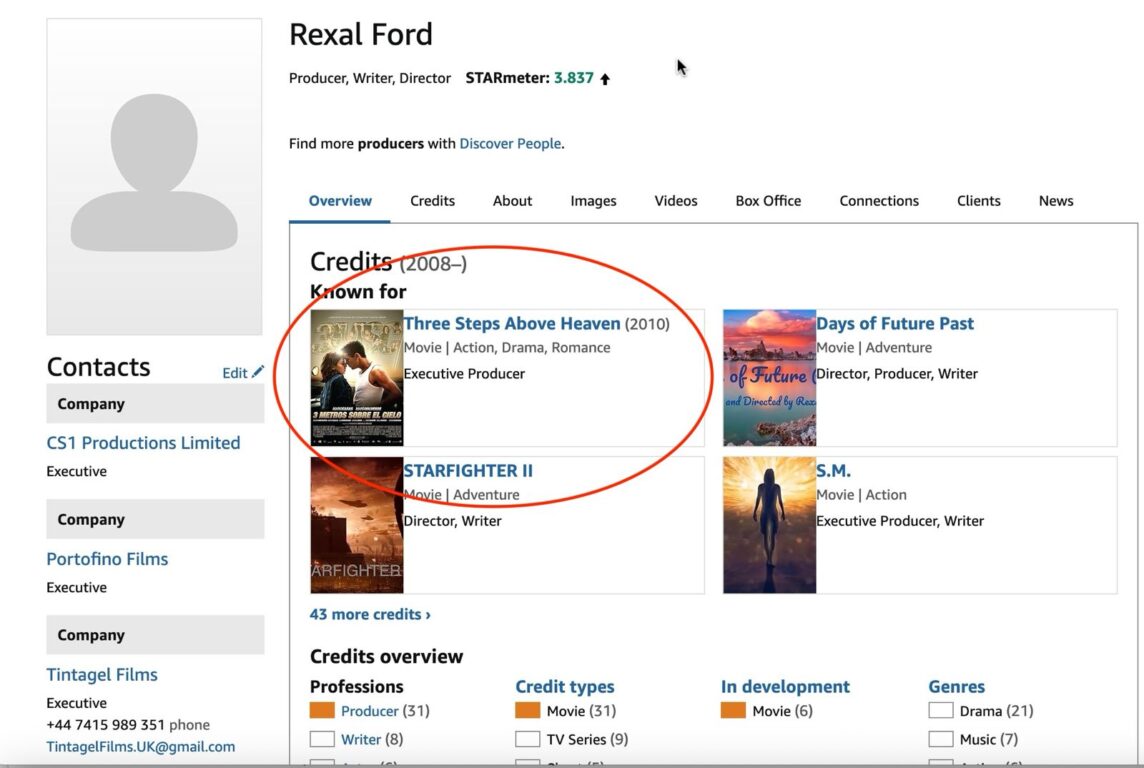The width and height of the screenshot is (1144, 768).
Task: Click the Edit pencil icon in Contacts
Action: coord(258,372)
